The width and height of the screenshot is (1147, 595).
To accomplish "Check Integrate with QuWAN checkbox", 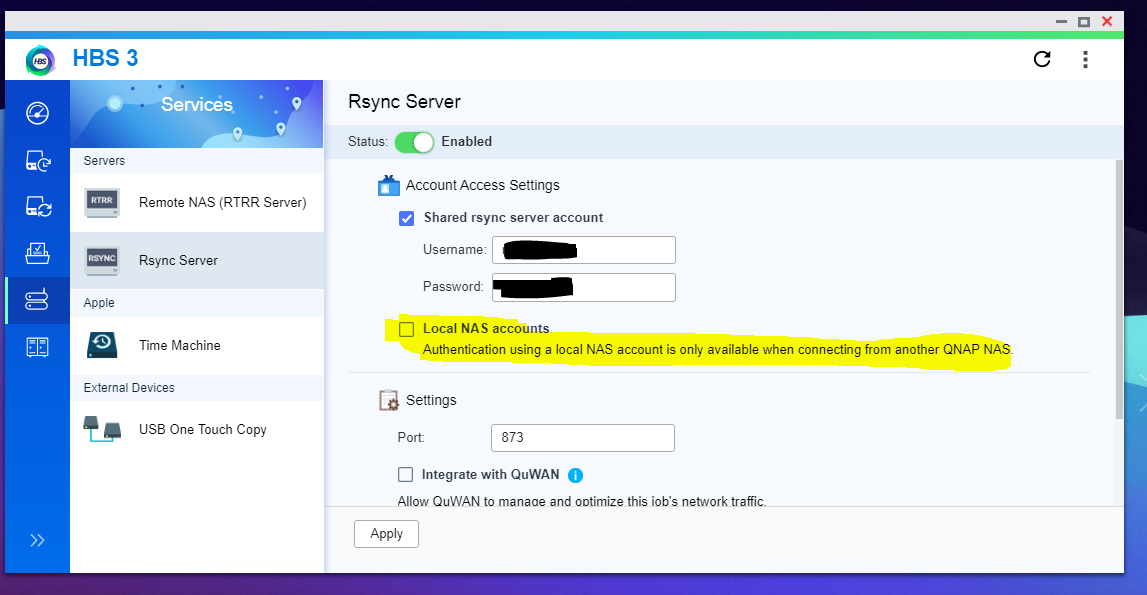I will click(406, 475).
